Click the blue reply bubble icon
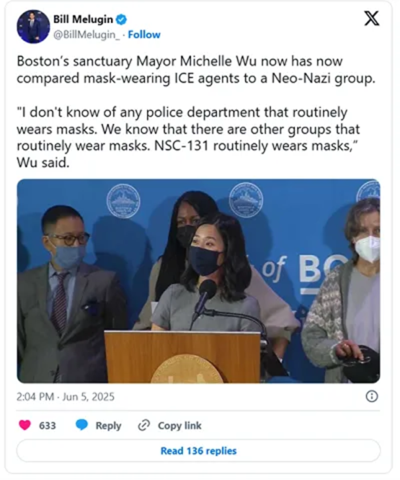The height and width of the screenshot is (480, 400). click(82, 425)
